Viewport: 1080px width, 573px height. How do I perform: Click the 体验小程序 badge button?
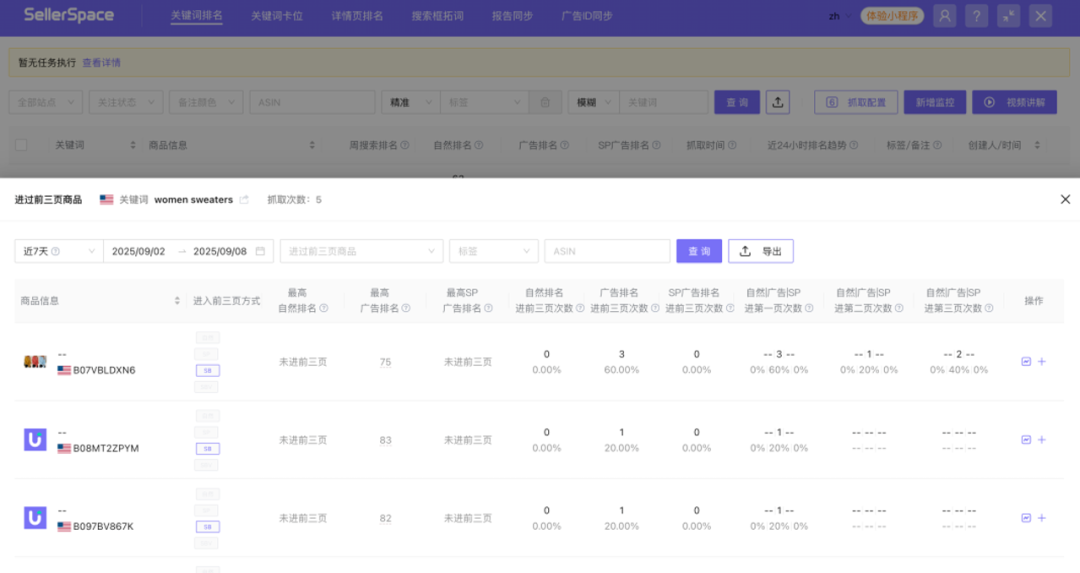coord(892,16)
